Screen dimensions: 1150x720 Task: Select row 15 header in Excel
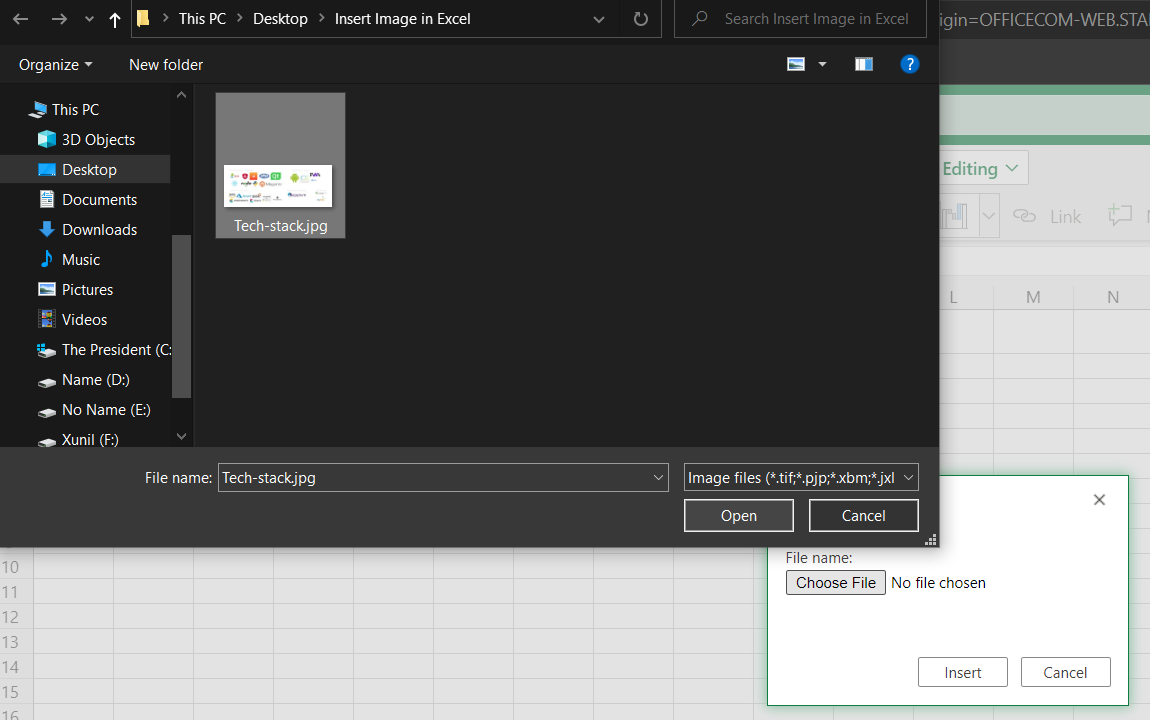pyautogui.click(x=10, y=692)
